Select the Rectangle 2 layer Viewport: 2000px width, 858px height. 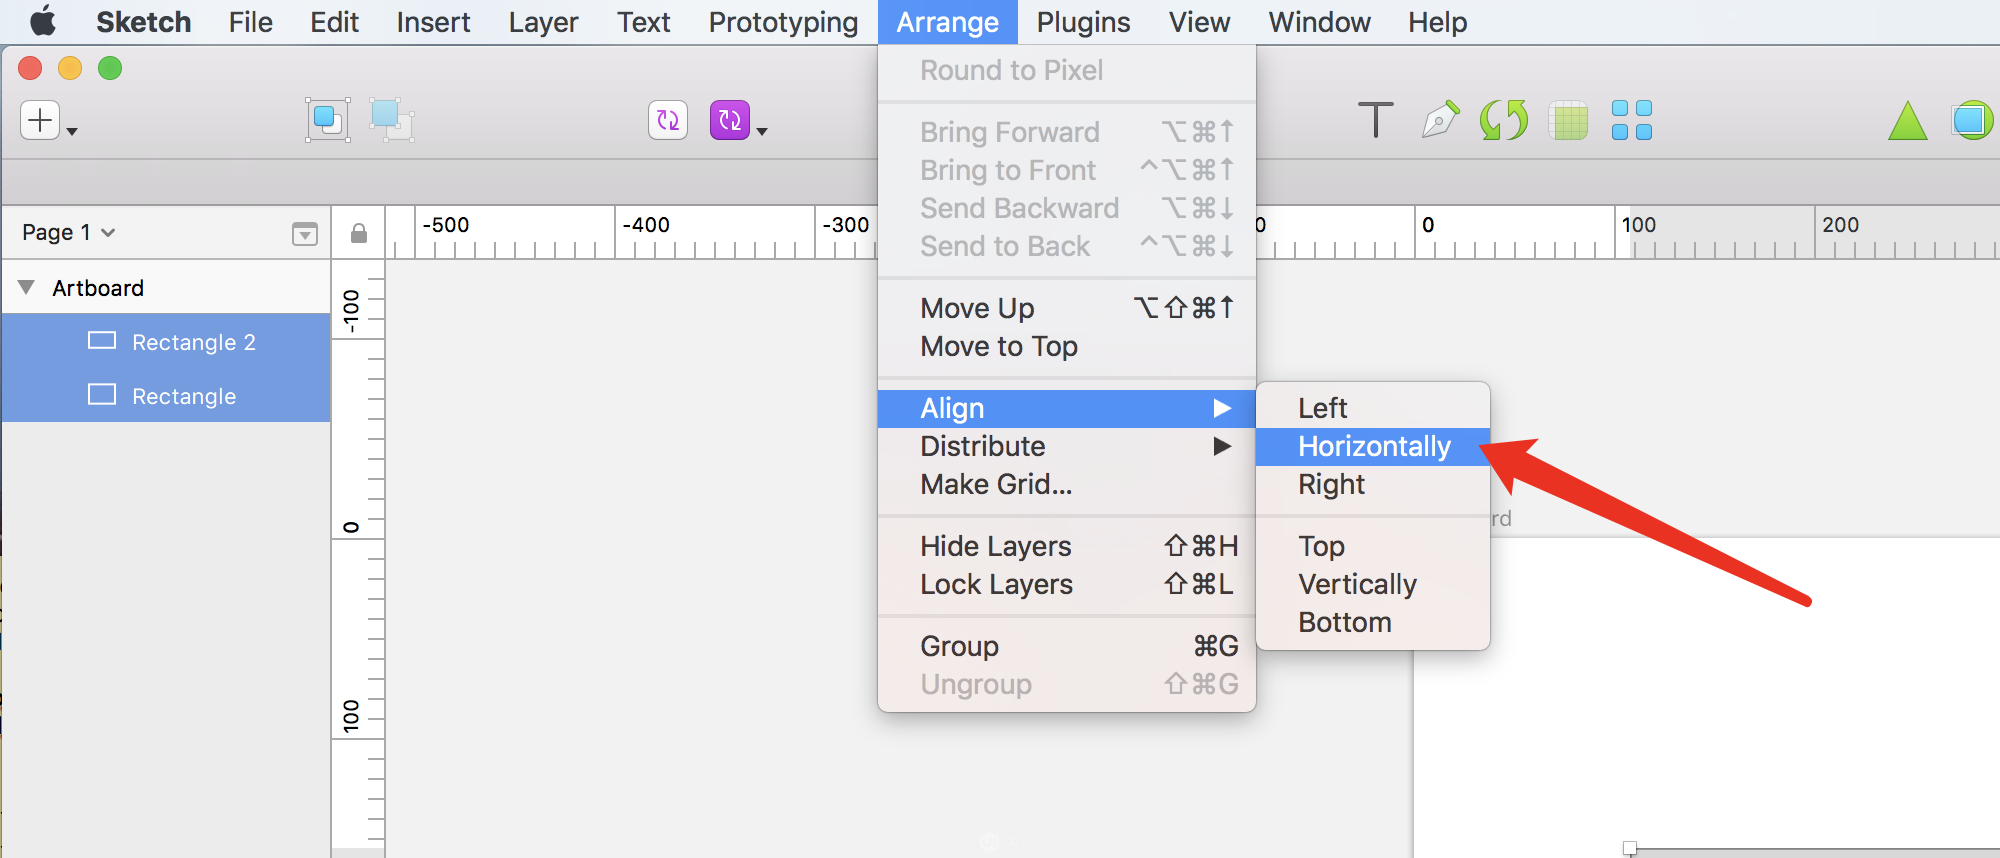tap(166, 342)
